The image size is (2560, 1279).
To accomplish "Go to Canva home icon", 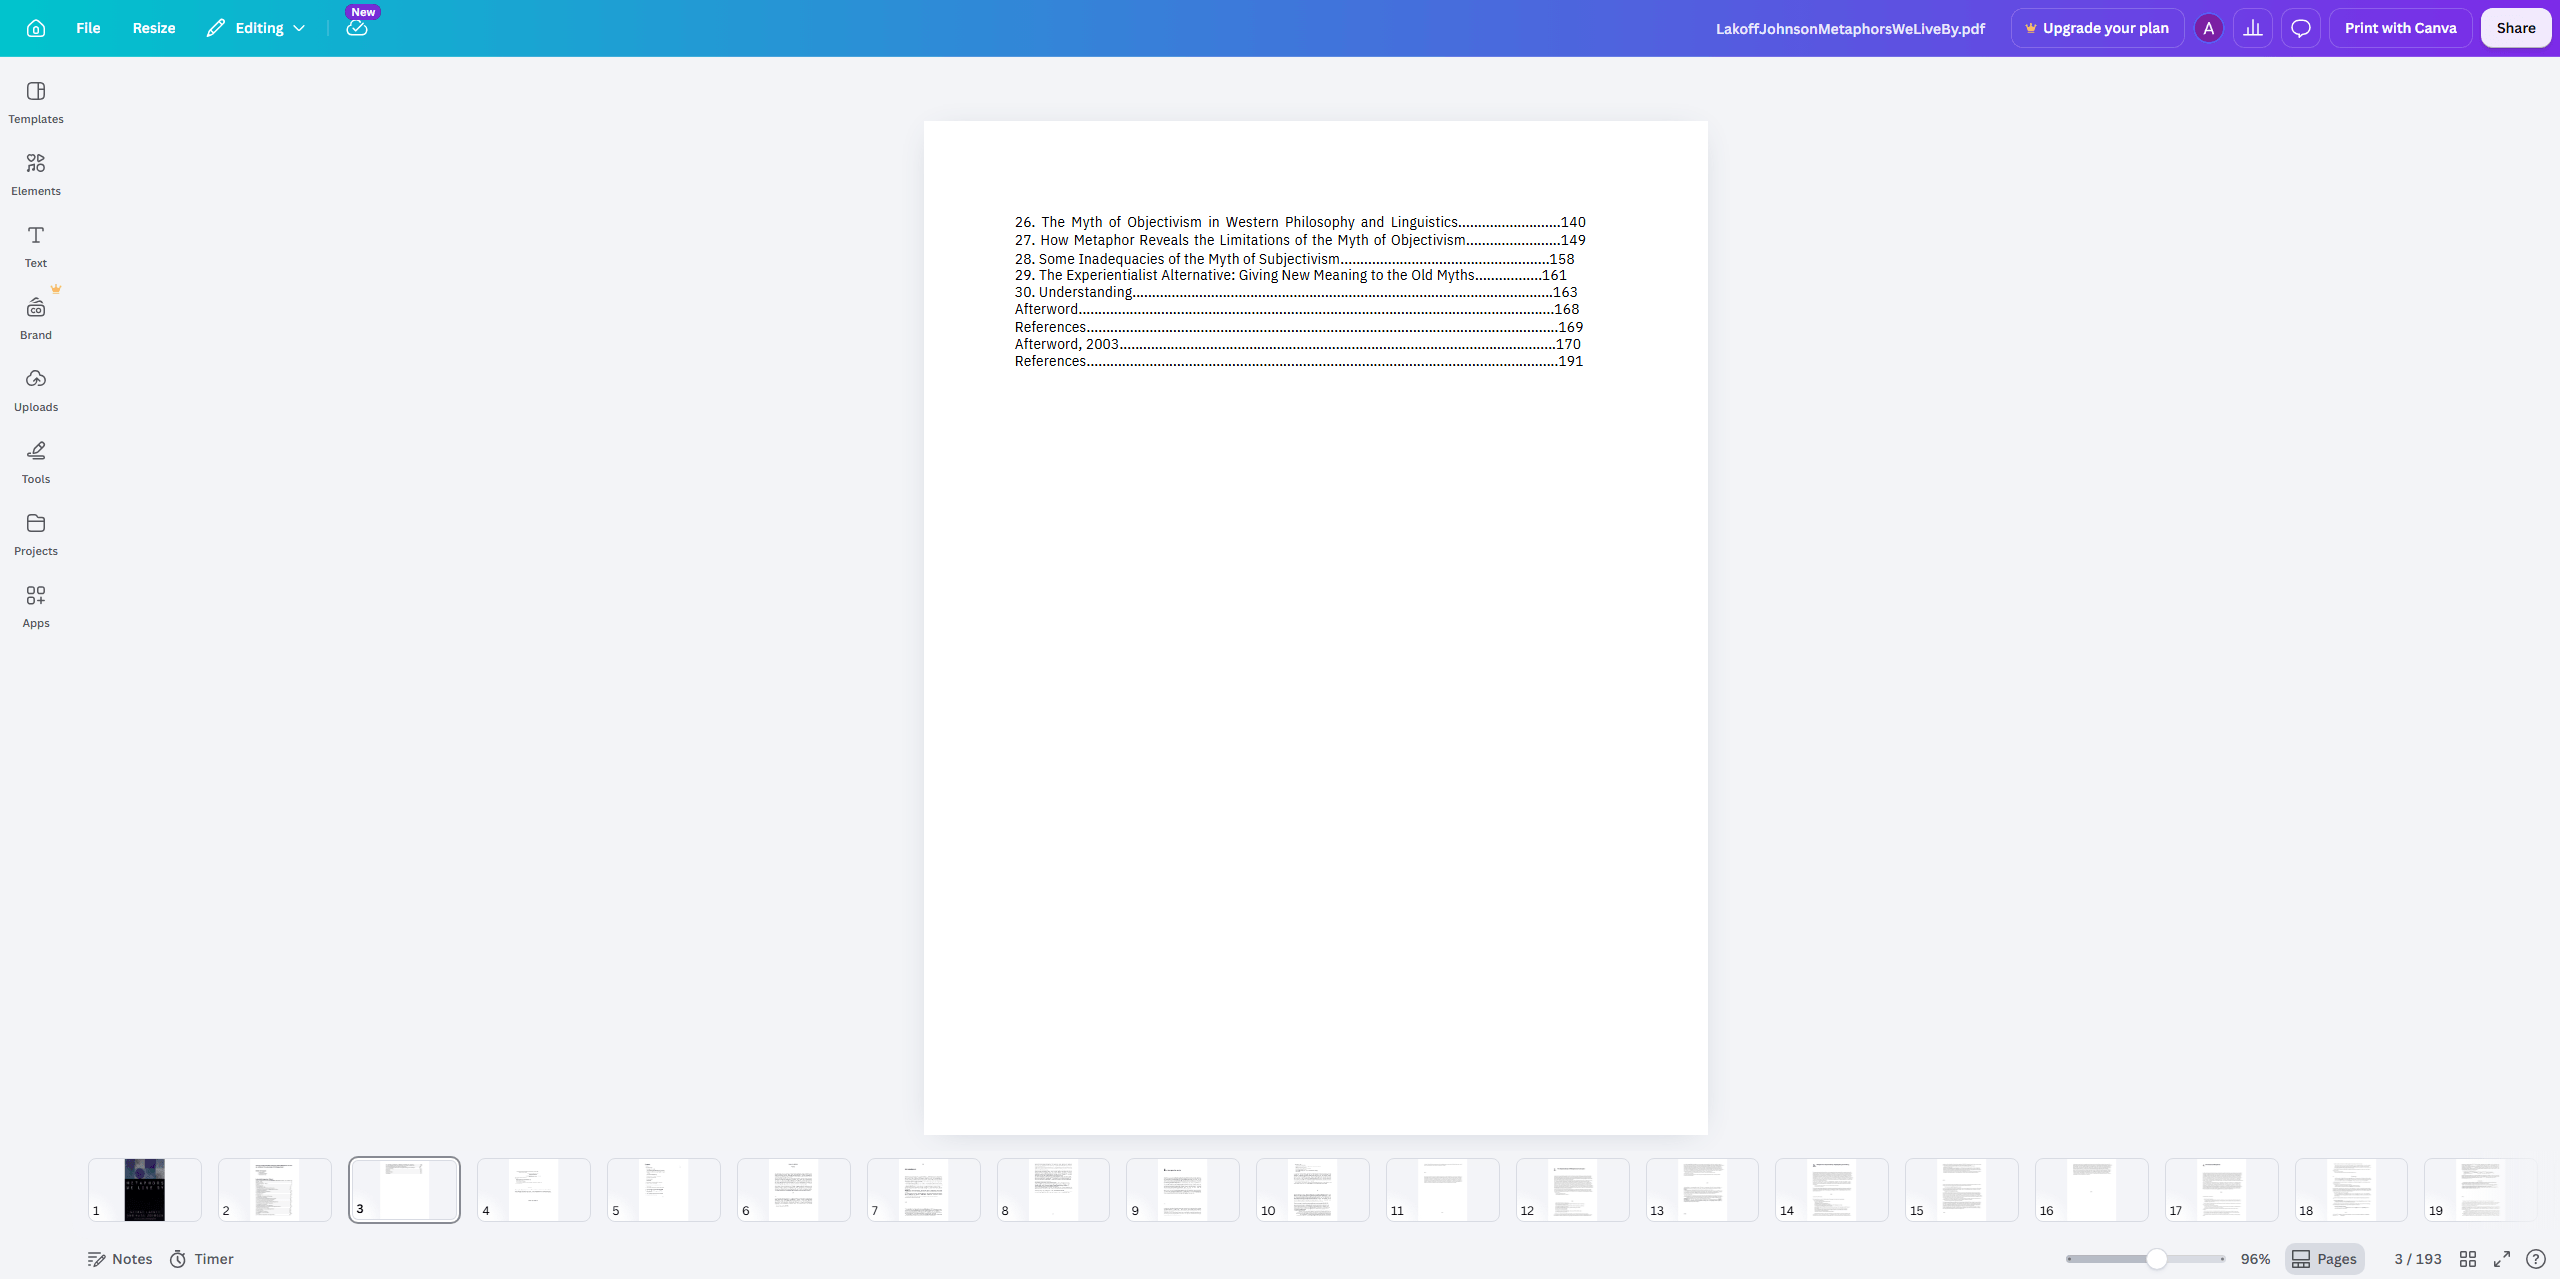I will [36, 28].
